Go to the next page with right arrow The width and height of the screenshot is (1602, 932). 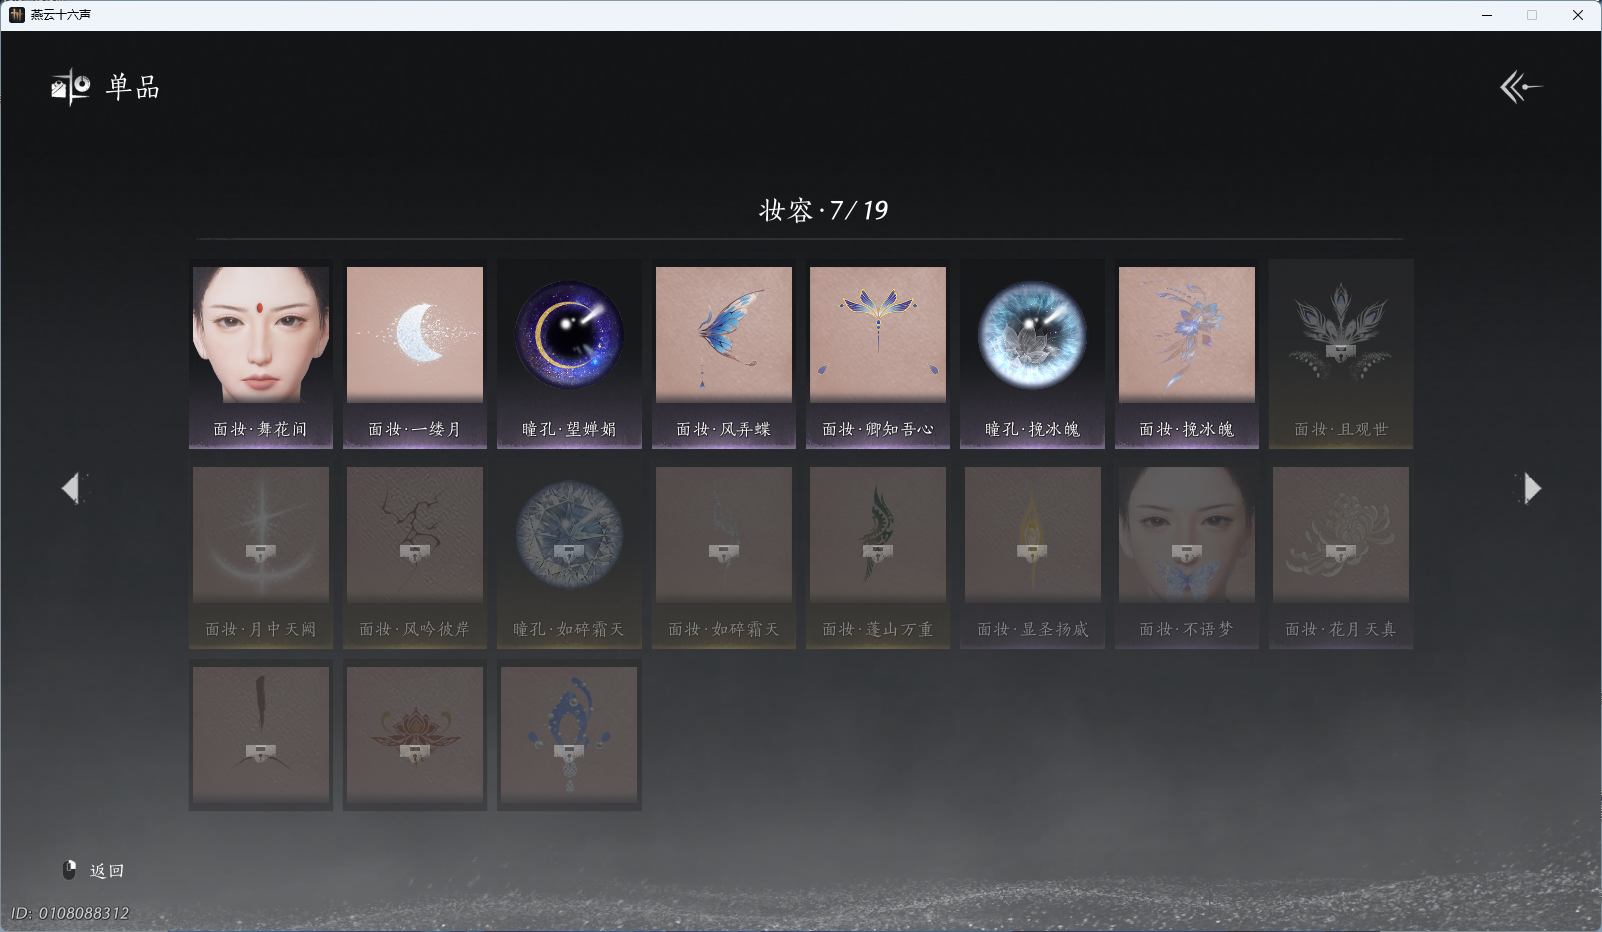click(x=1532, y=488)
